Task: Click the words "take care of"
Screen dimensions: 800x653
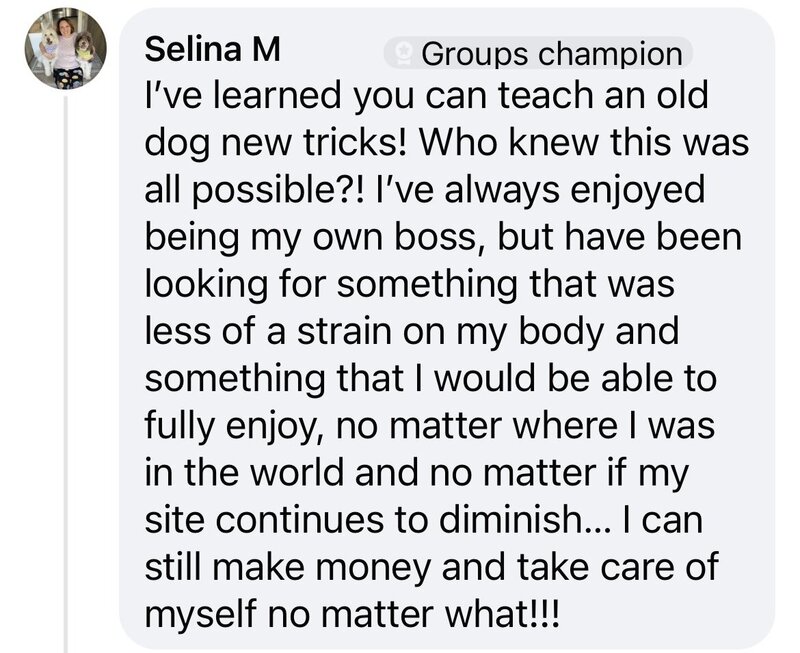Action: click(618, 567)
